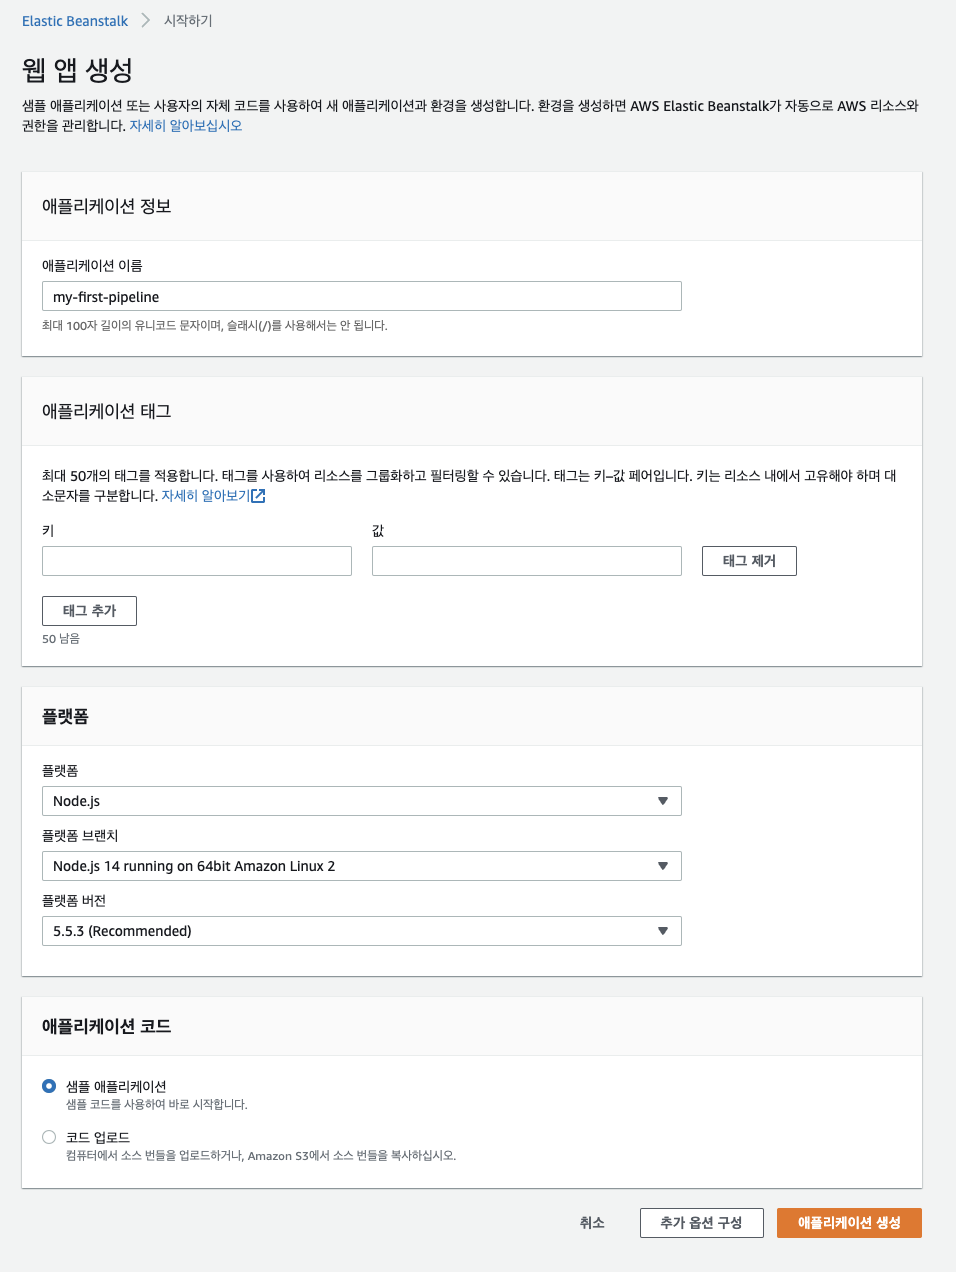
Task: Open the 플랫폼 버전 5.5.3 dropdown
Action: point(362,931)
